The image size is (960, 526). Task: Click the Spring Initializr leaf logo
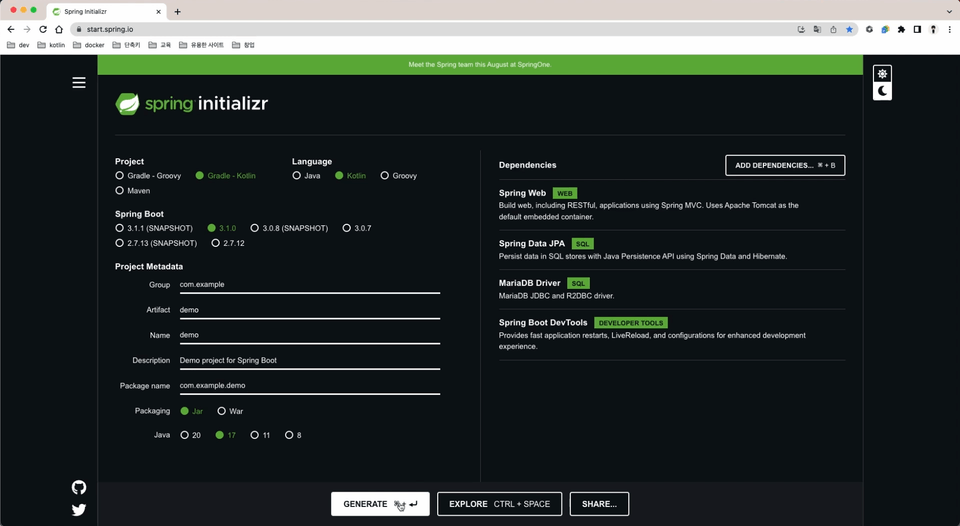click(x=127, y=103)
